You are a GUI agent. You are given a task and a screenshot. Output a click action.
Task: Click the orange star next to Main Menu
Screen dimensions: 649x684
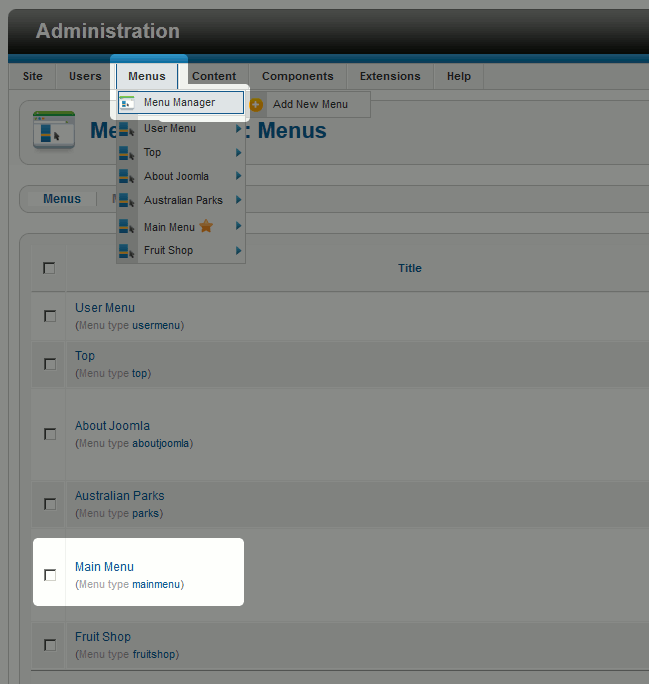pos(206,226)
